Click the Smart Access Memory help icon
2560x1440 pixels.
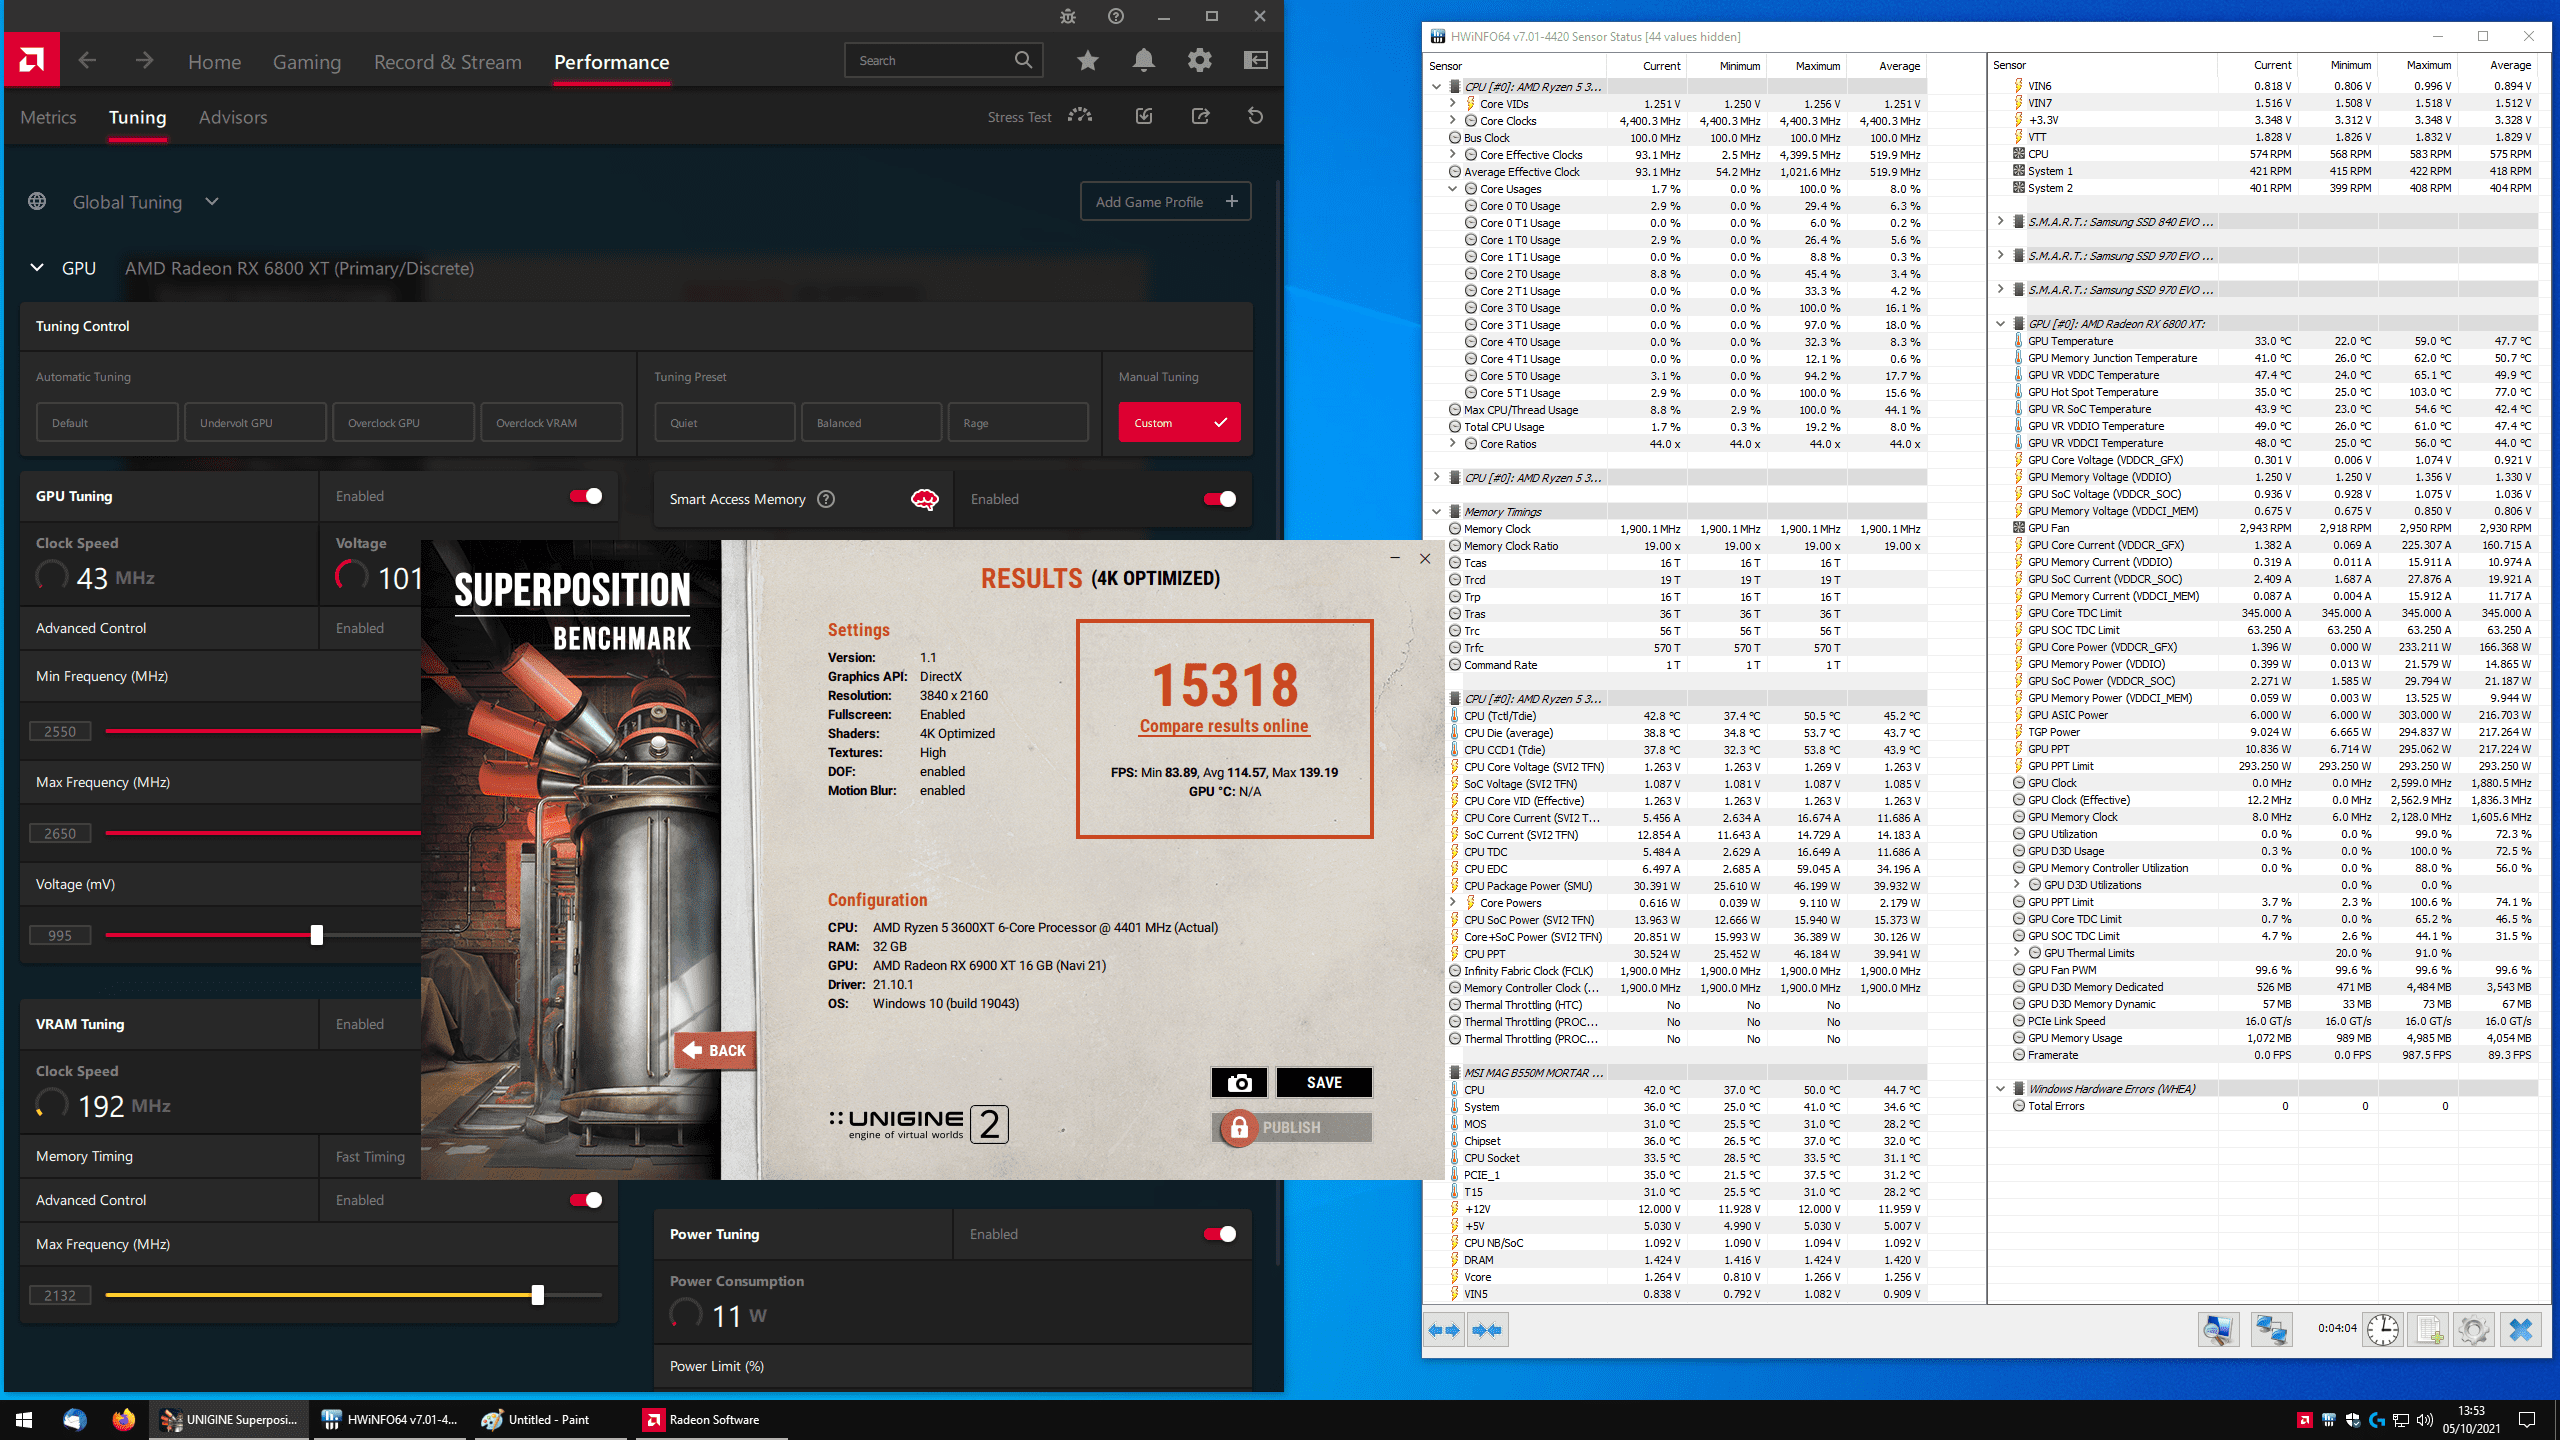[826, 499]
